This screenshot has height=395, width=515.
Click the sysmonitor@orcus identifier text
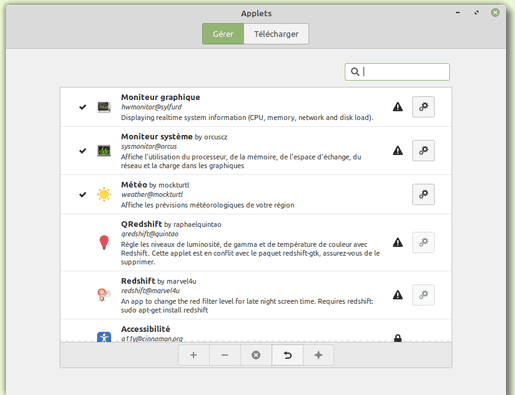point(149,146)
